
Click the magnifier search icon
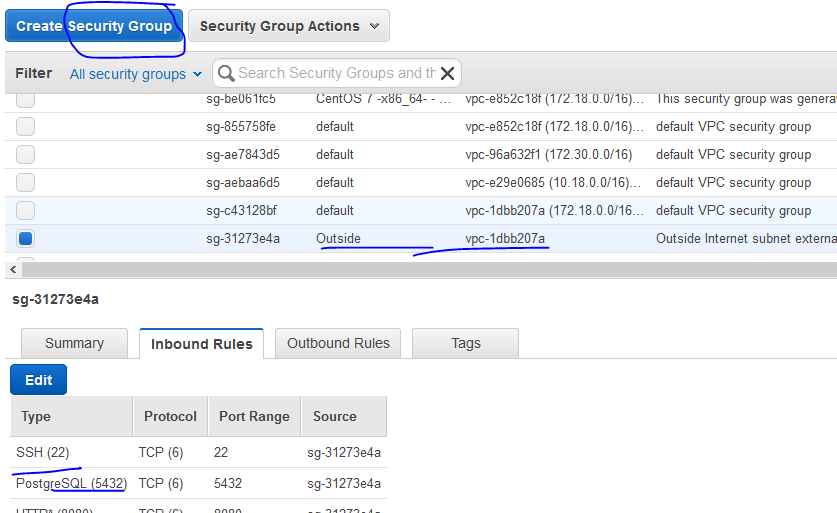pyautogui.click(x=226, y=73)
